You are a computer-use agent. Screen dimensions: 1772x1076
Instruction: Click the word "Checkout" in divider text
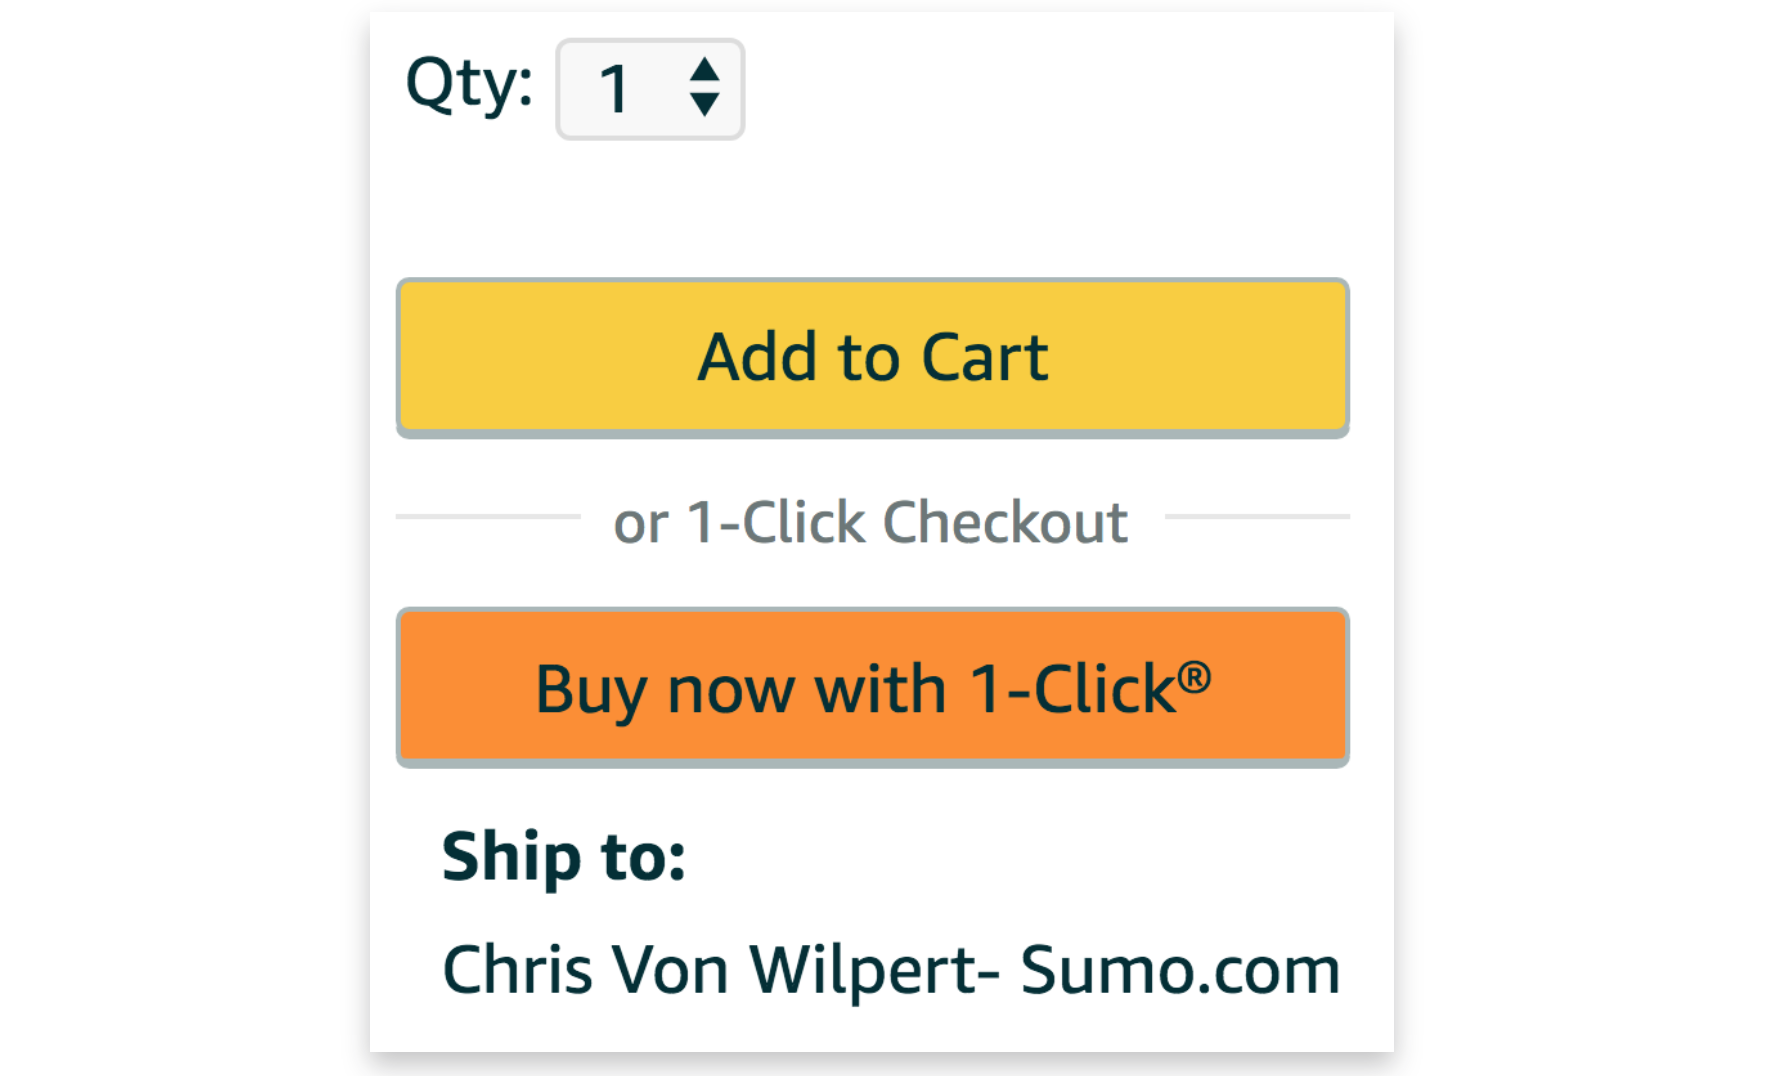1005,522
